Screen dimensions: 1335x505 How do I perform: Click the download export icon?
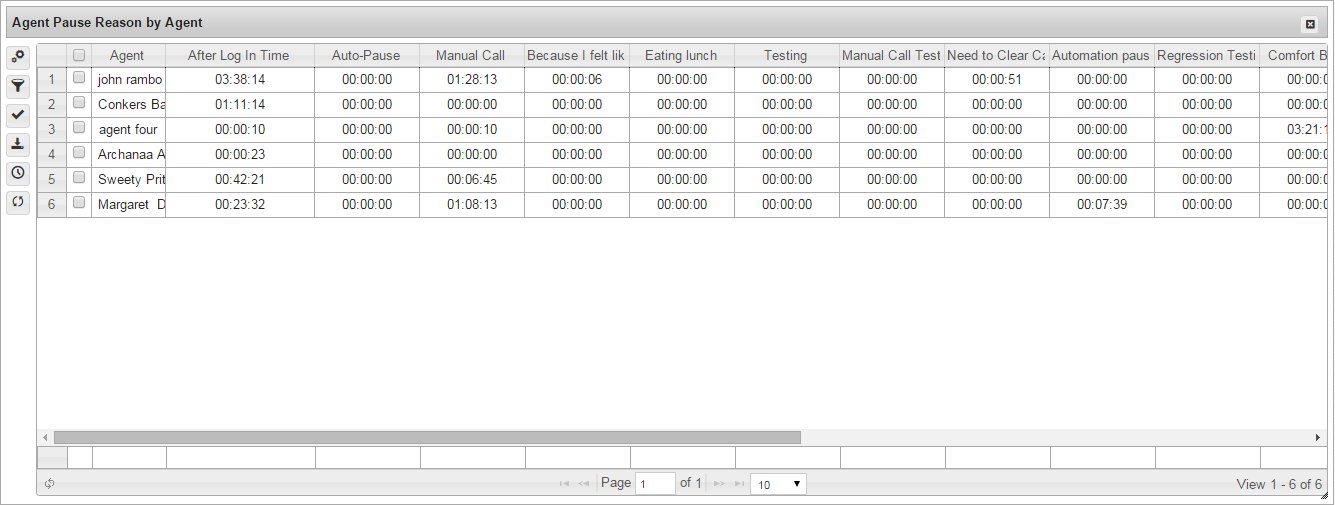[18, 144]
